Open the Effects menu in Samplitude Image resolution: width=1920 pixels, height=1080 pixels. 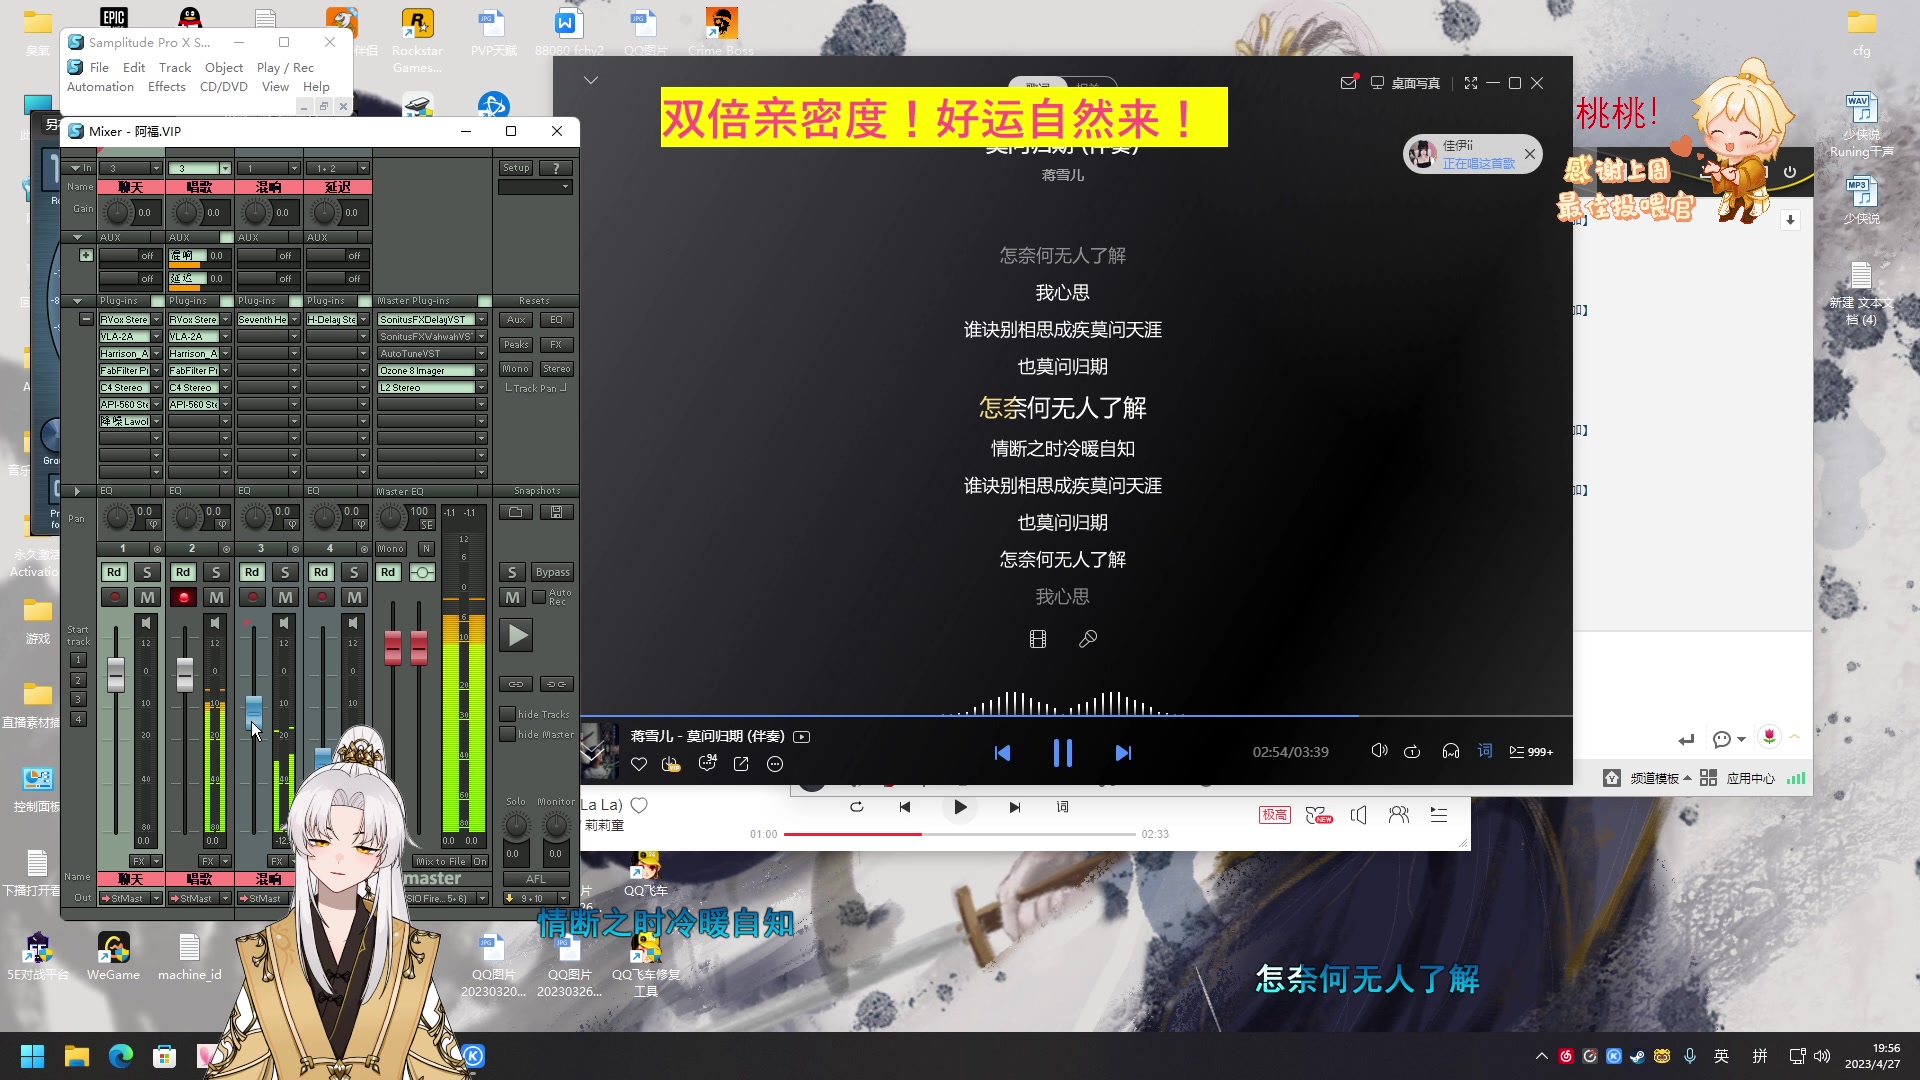pos(167,87)
